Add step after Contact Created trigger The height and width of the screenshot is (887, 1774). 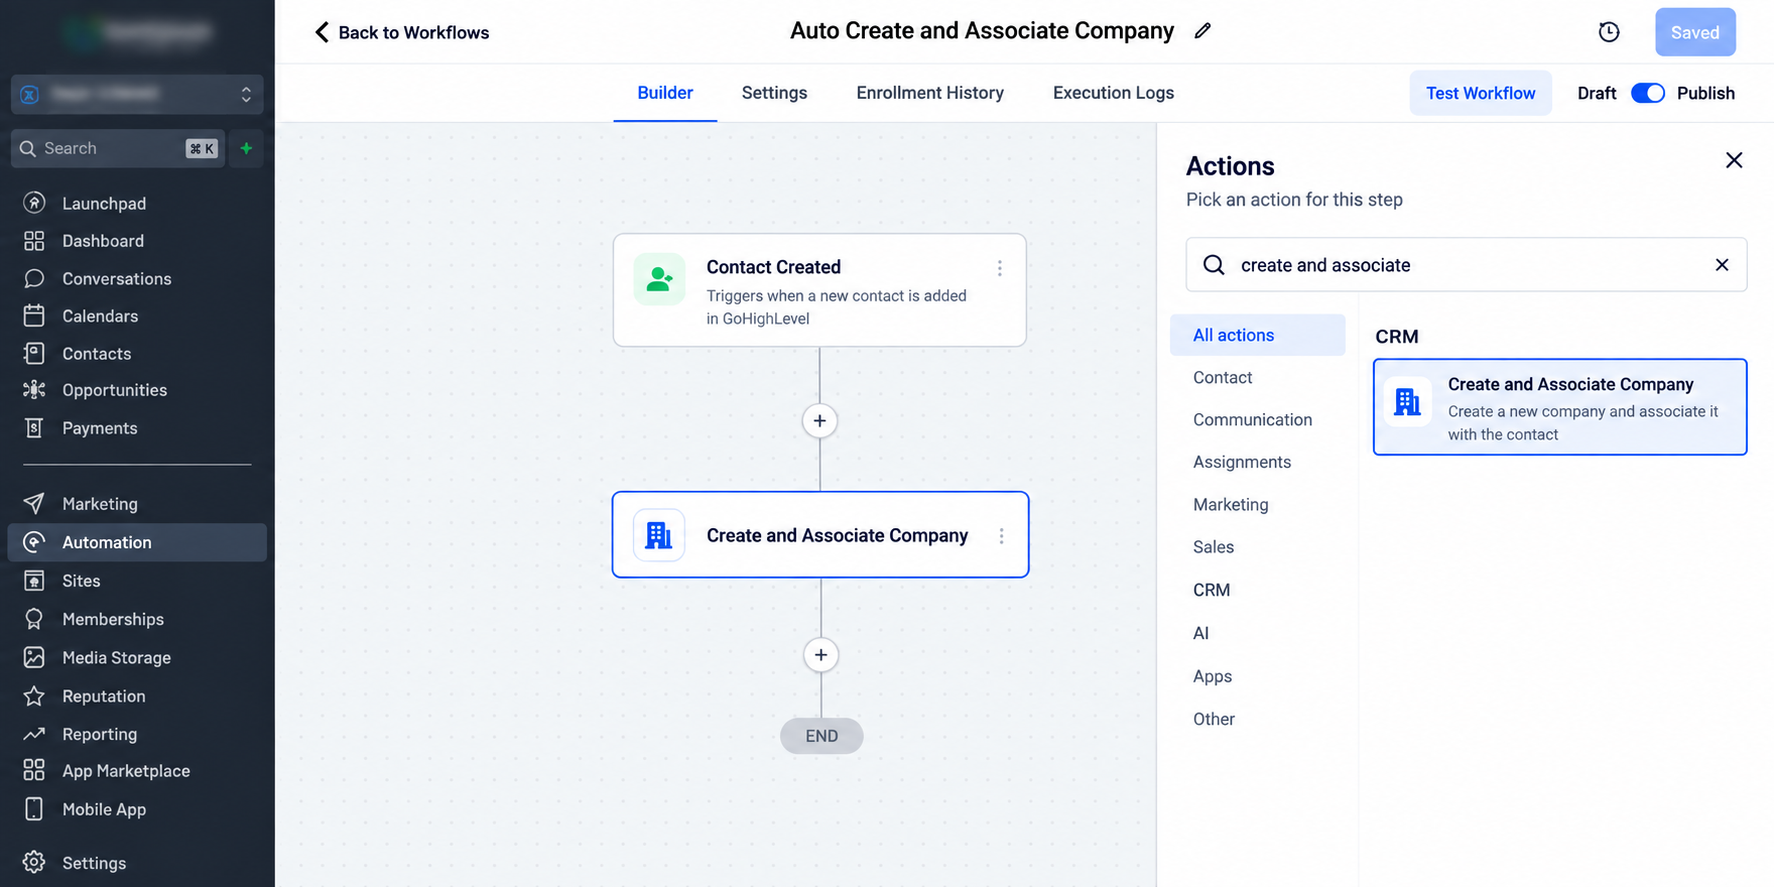(x=819, y=421)
